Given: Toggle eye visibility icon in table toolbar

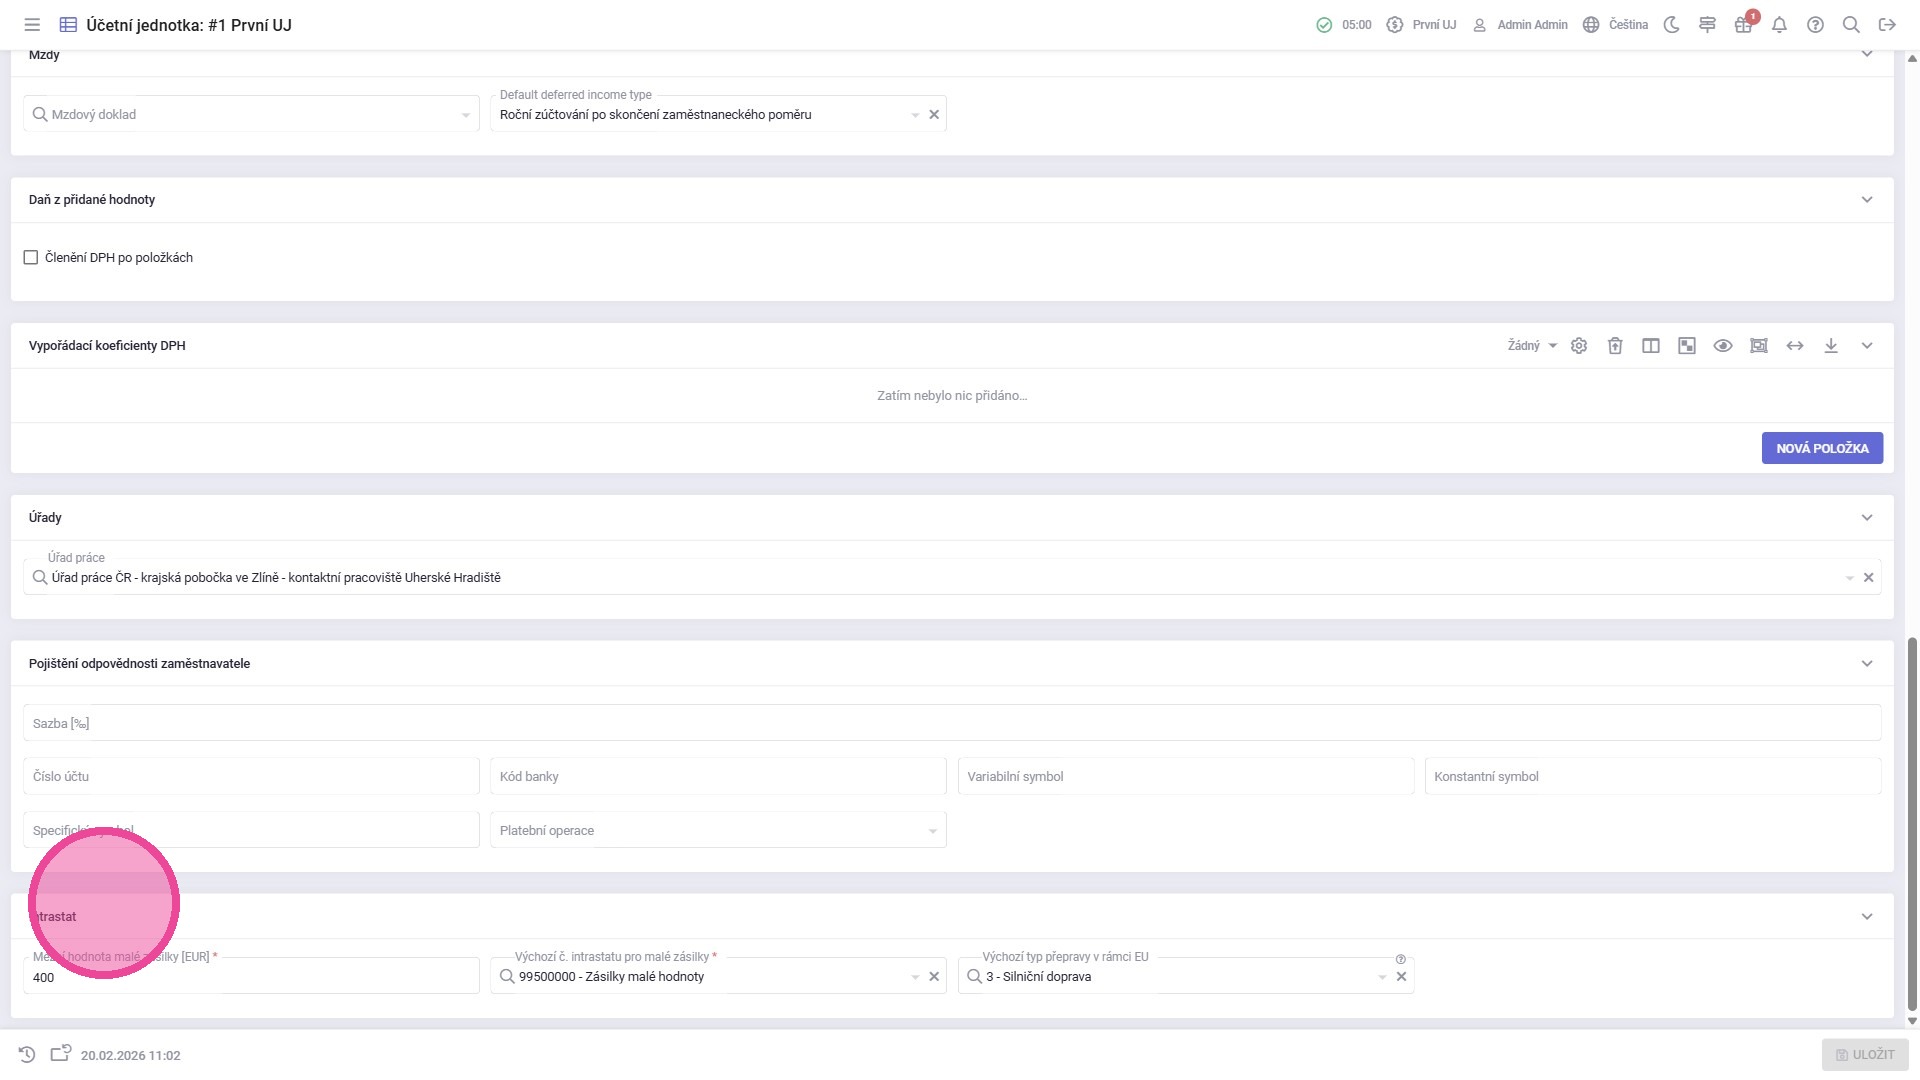Looking at the screenshot, I should tap(1723, 346).
